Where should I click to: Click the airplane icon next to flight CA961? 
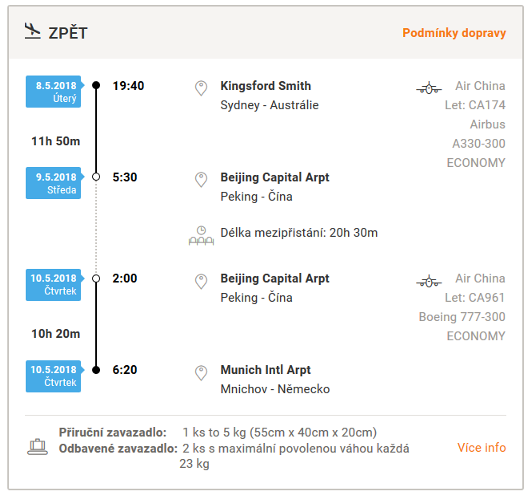point(429,281)
